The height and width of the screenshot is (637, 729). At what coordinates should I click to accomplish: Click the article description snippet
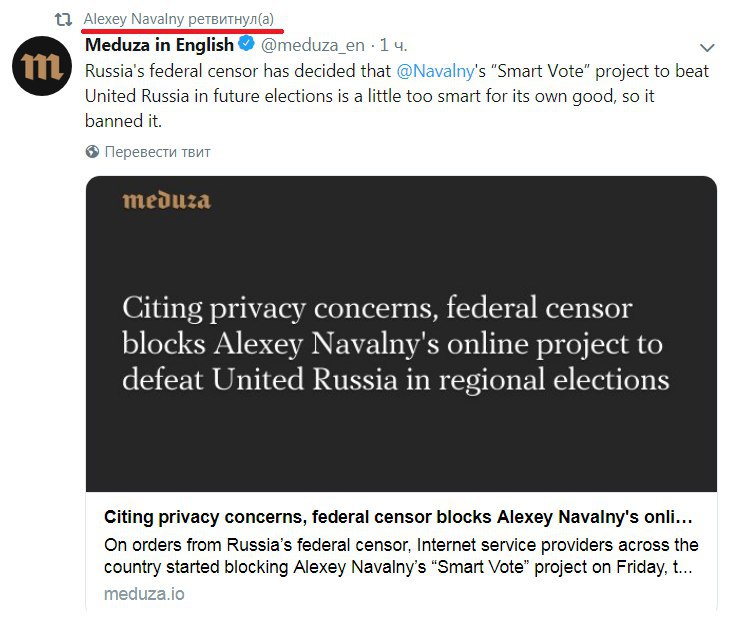(401, 556)
